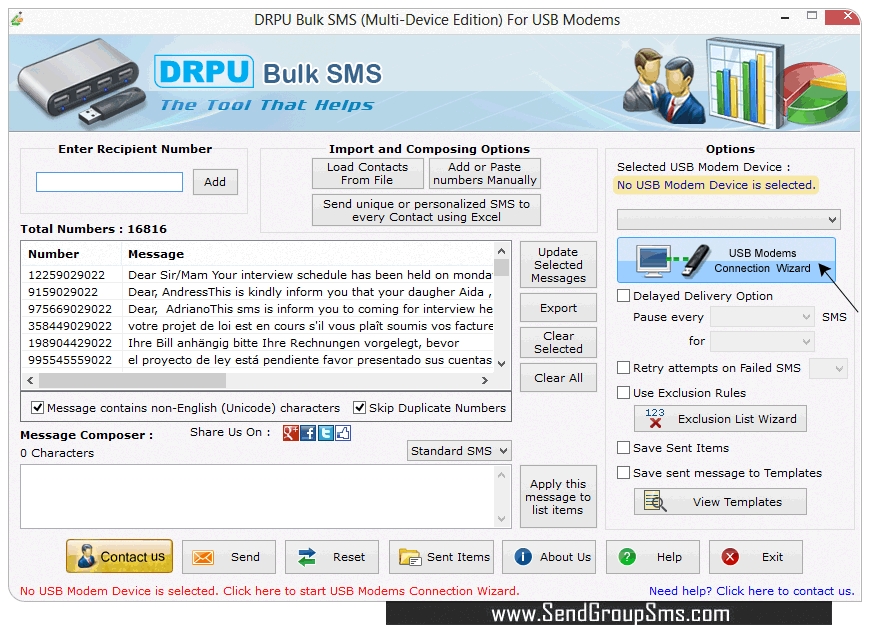Click Clear Selected button
The width and height of the screenshot is (870, 629).
coord(558,342)
